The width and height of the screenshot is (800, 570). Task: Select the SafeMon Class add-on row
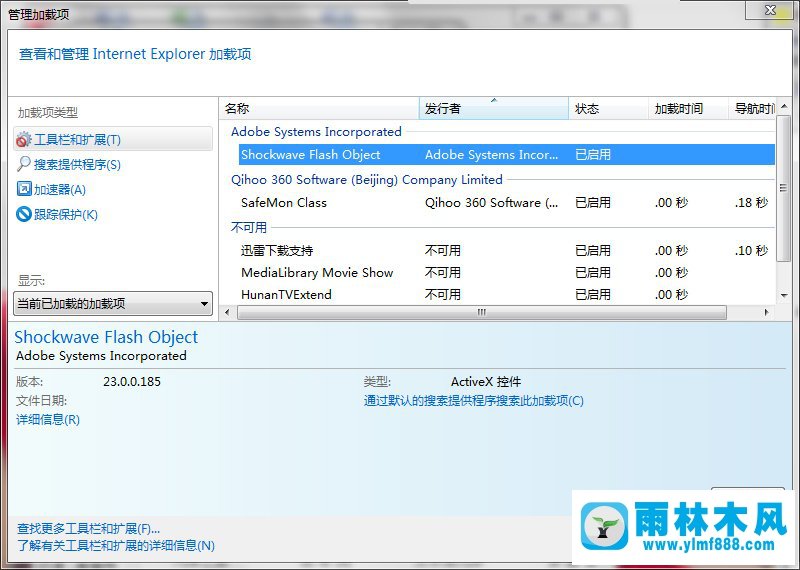pos(507,203)
